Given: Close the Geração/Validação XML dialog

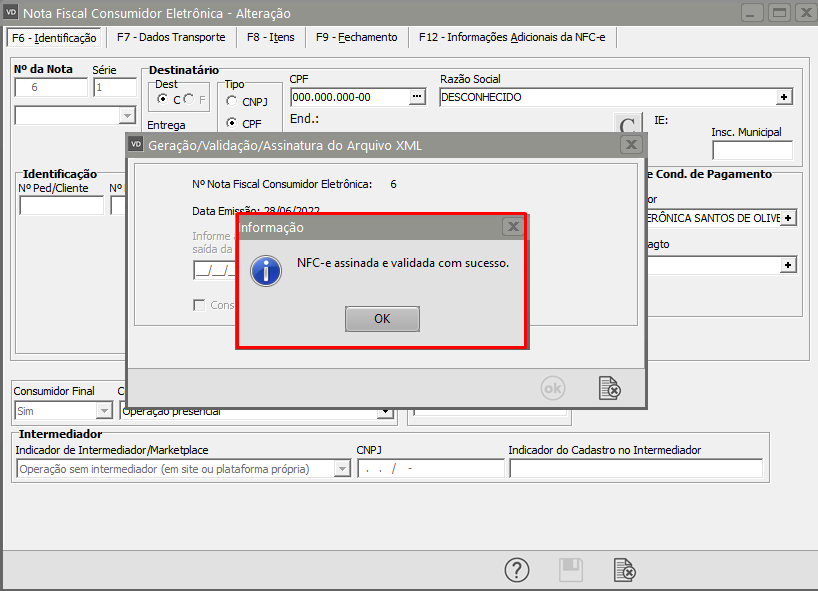Looking at the screenshot, I should (x=630, y=145).
